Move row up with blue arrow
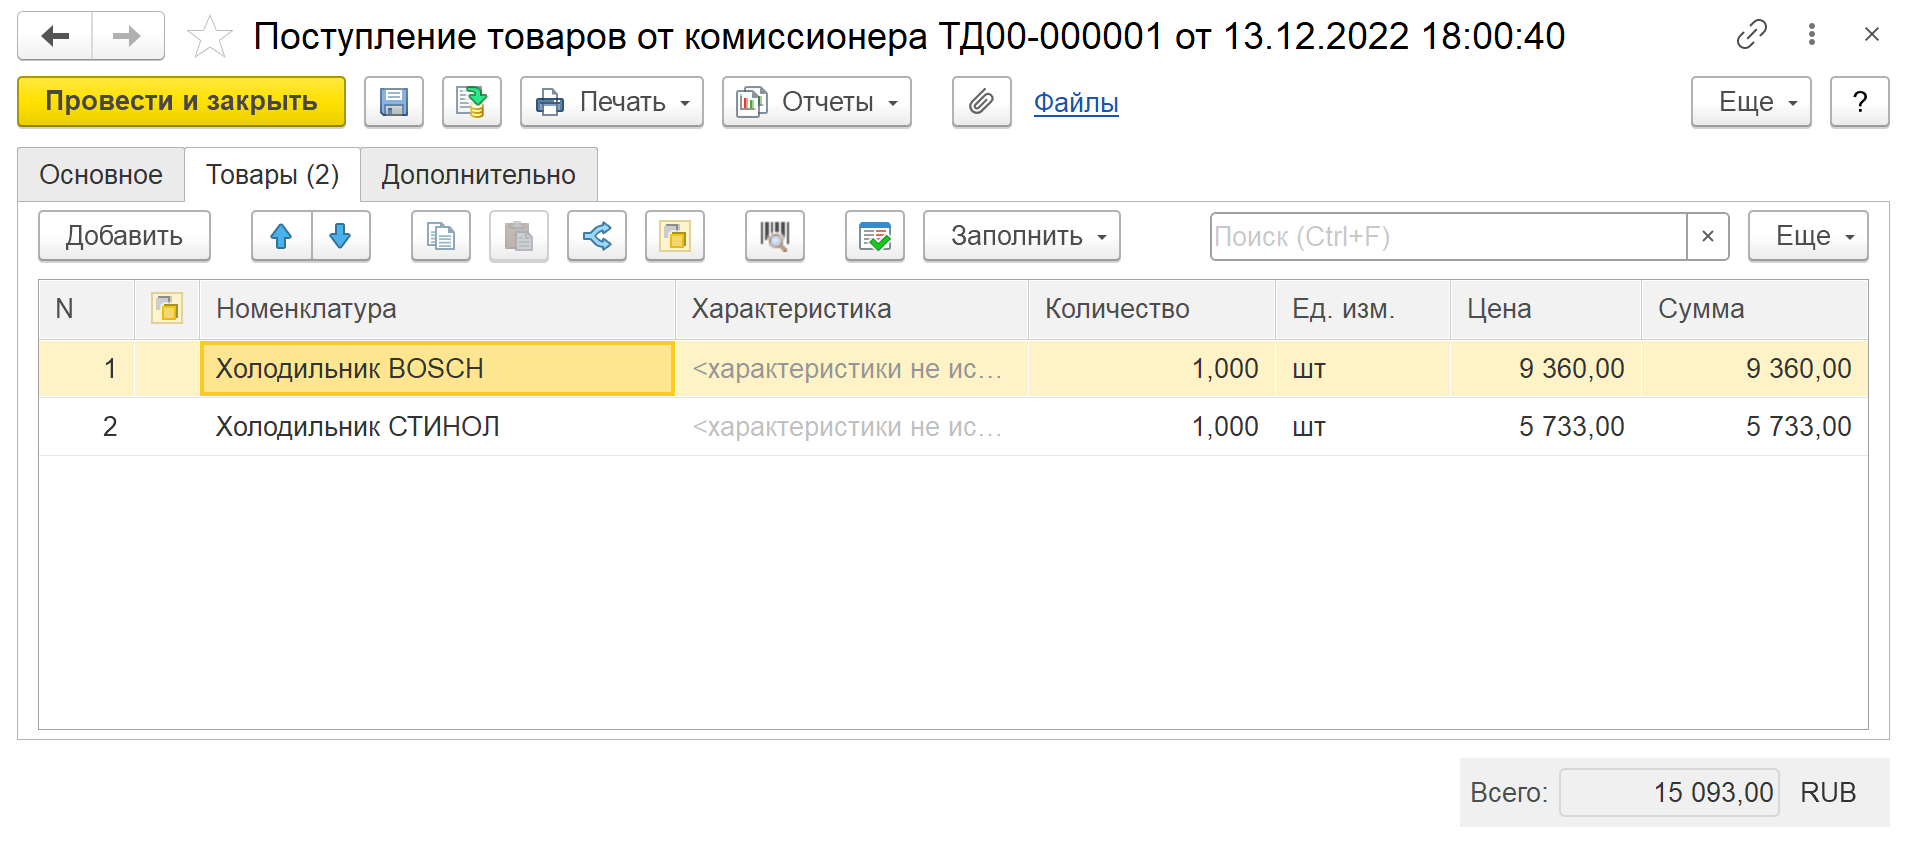 pos(281,236)
